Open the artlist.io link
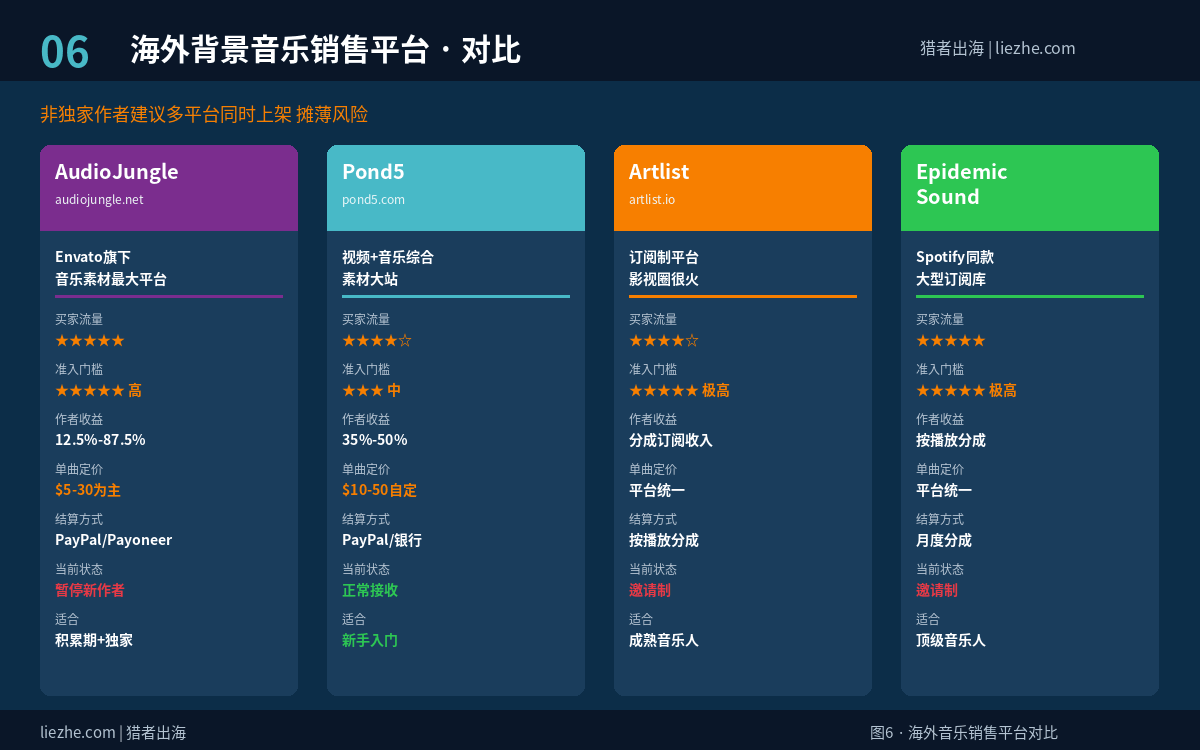 tap(652, 199)
